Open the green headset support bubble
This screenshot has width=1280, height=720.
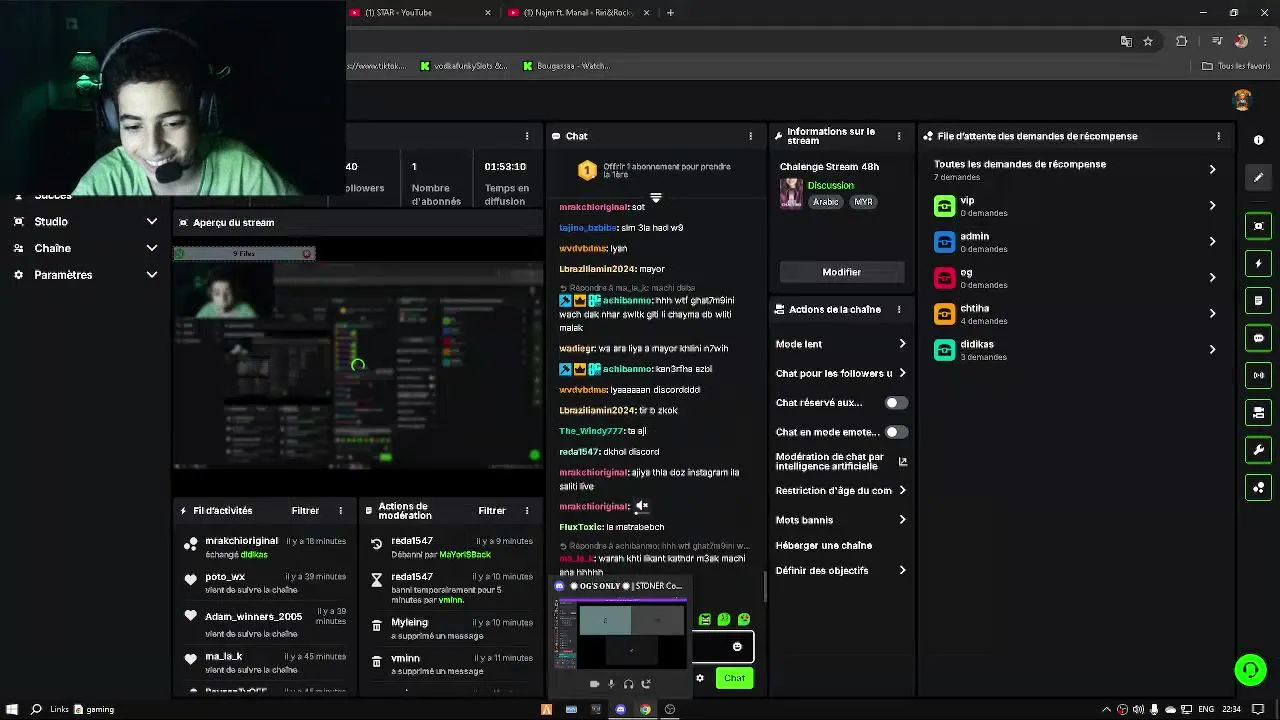pos(1250,670)
